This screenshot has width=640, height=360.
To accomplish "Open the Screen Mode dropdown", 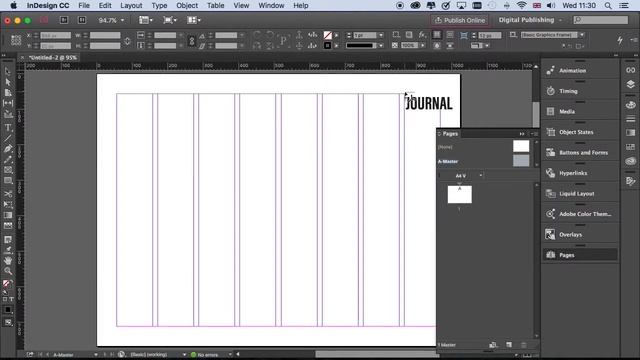I will point(170,20).
